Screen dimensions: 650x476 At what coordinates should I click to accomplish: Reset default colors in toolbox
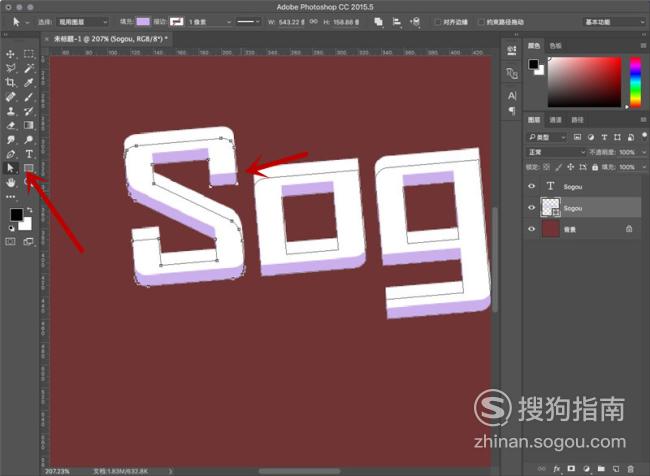click(x=12, y=228)
